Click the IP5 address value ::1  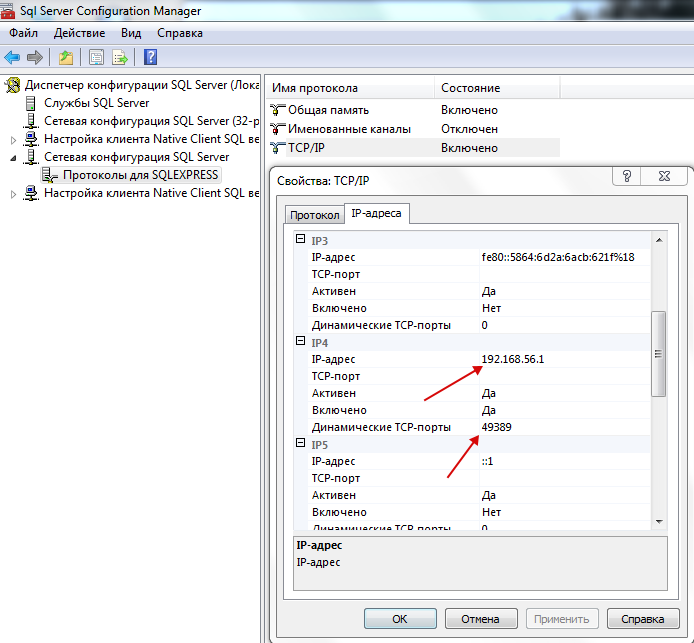[487, 461]
